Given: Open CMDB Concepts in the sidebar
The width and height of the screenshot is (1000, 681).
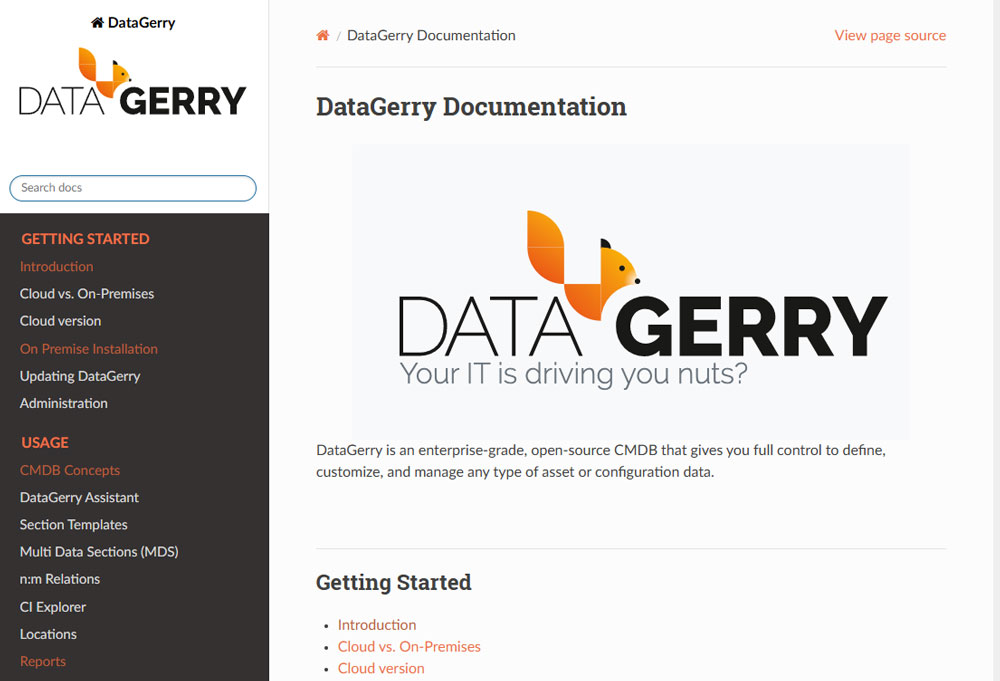Looking at the screenshot, I should pyautogui.click(x=70, y=471).
